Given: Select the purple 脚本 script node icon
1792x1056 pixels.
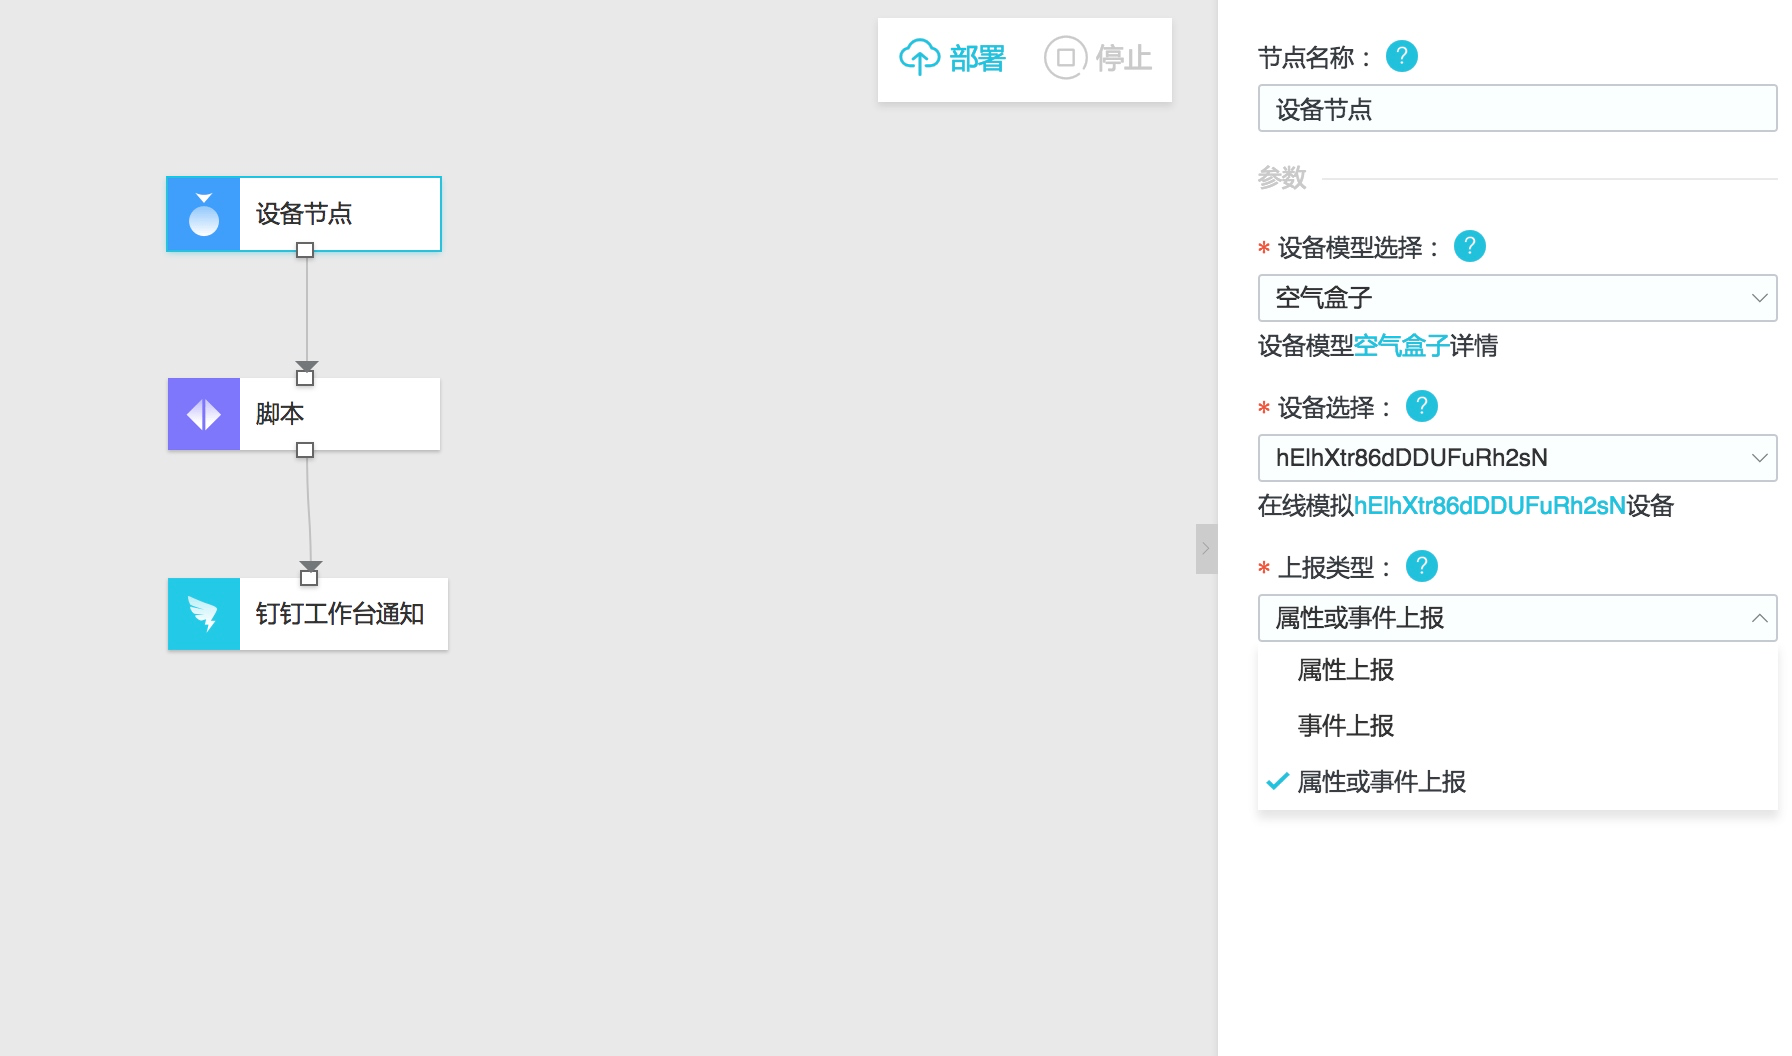Looking at the screenshot, I should click(x=204, y=414).
